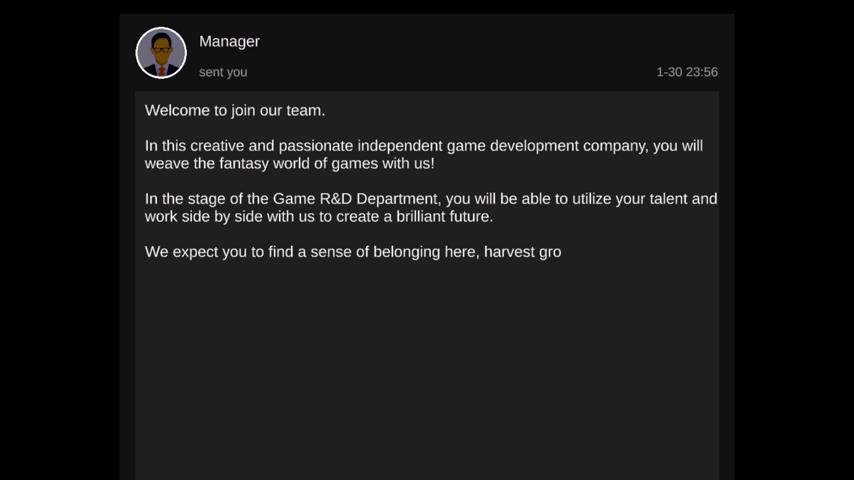Screen dimensions: 854x480
Task: Click the words "Game R&D Department"
Action: (x=355, y=199)
